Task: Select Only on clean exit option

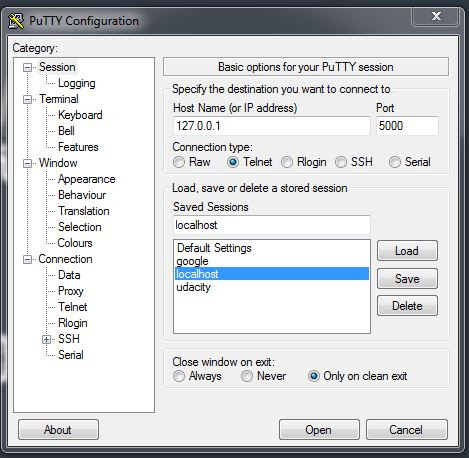Action: point(314,376)
